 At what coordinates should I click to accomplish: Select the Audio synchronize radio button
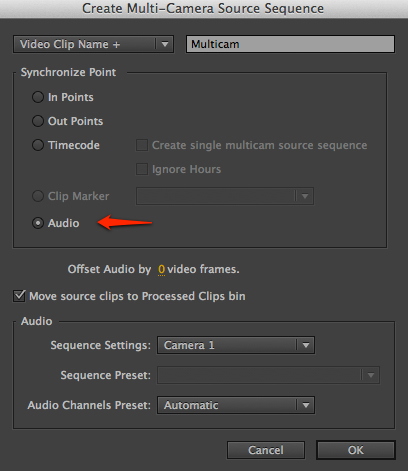38,223
